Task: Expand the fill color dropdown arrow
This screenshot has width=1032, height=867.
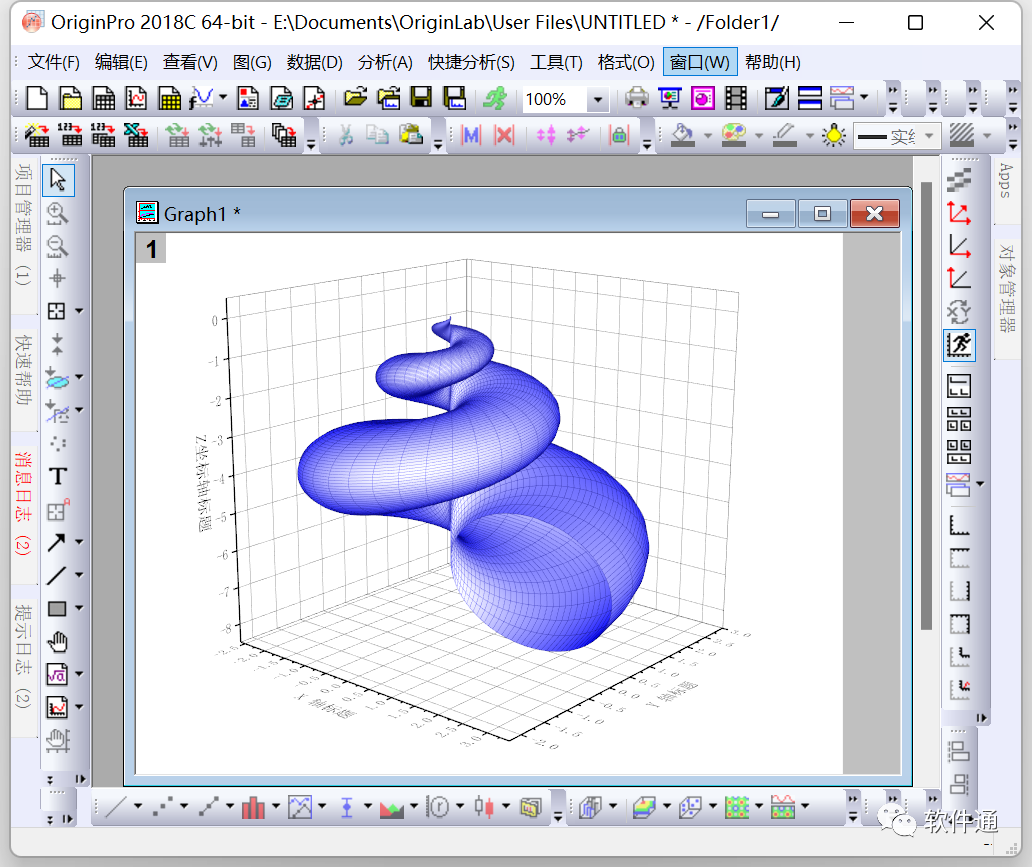Action: point(708,136)
